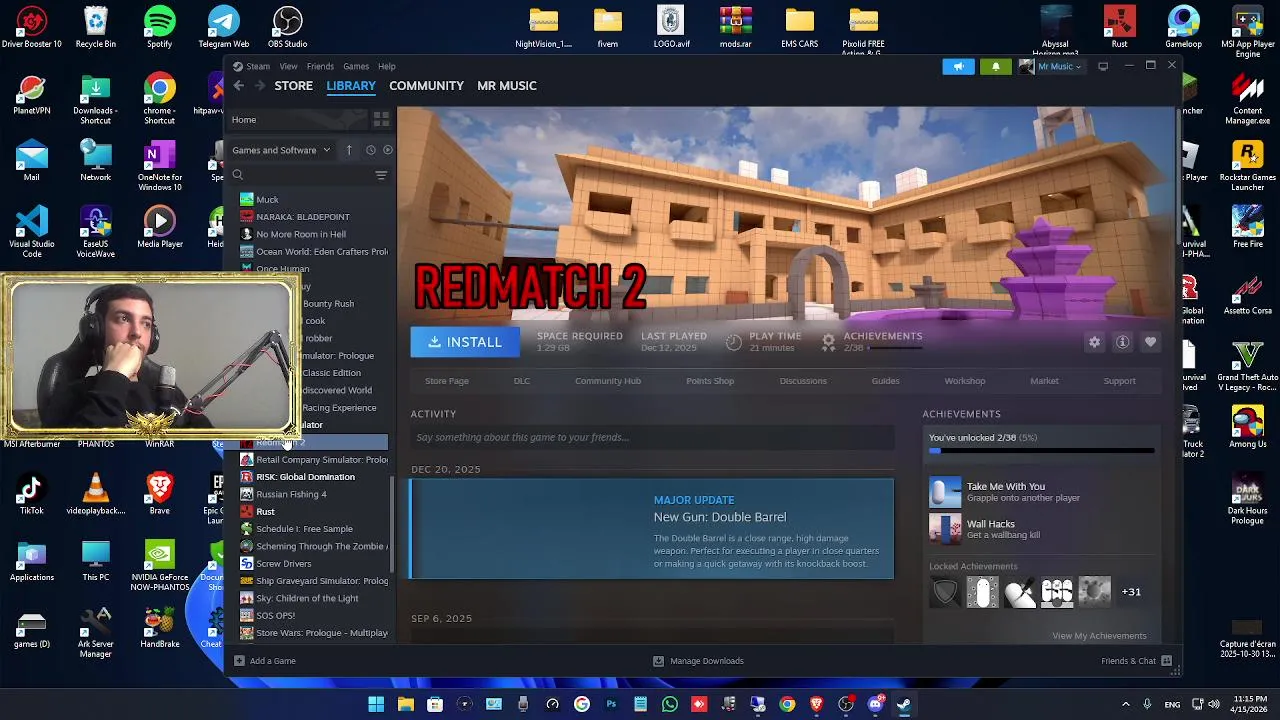Select Ocean World: Eden Crafters Prologue

[x=312, y=252]
